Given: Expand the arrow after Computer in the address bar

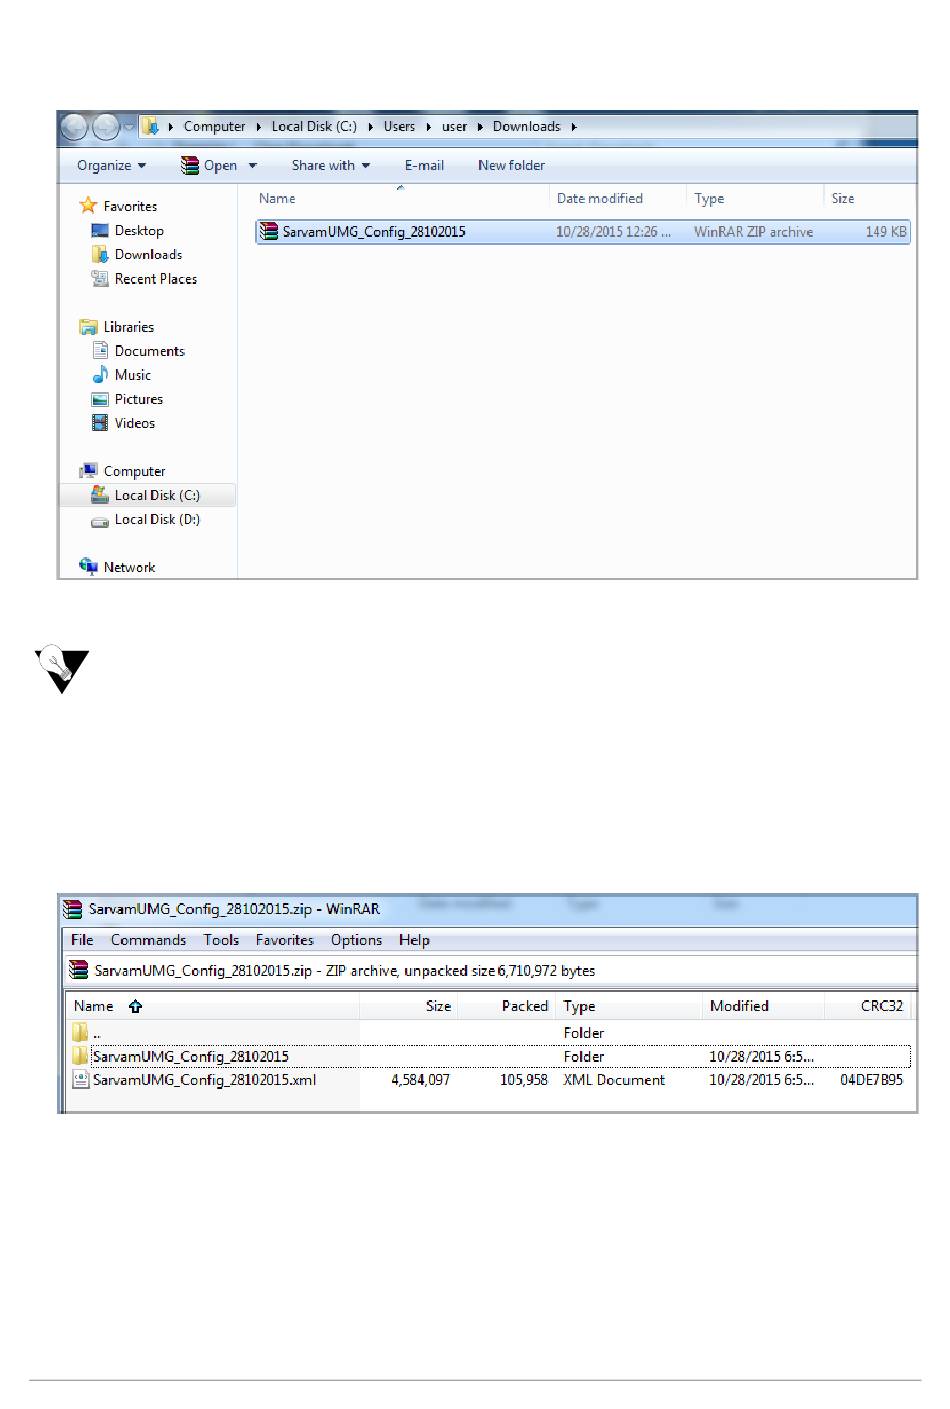Looking at the screenshot, I should pyautogui.click(x=259, y=127).
